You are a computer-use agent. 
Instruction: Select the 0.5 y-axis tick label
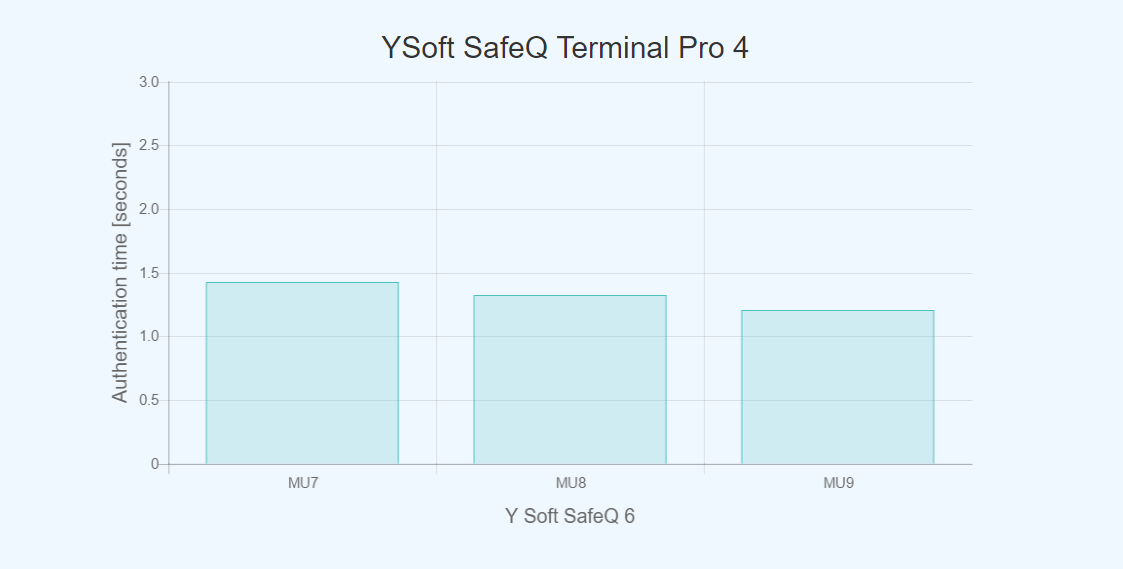coord(149,400)
